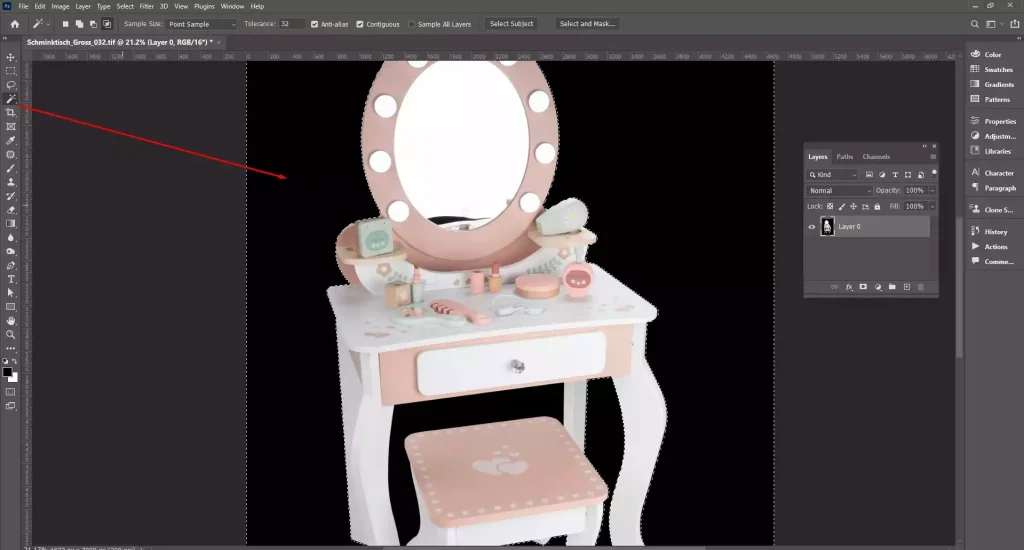This screenshot has height=550, width=1024.
Task: Hide Layer 0 with the eye icon
Action: pyautogui.click(x=812, y=227)
